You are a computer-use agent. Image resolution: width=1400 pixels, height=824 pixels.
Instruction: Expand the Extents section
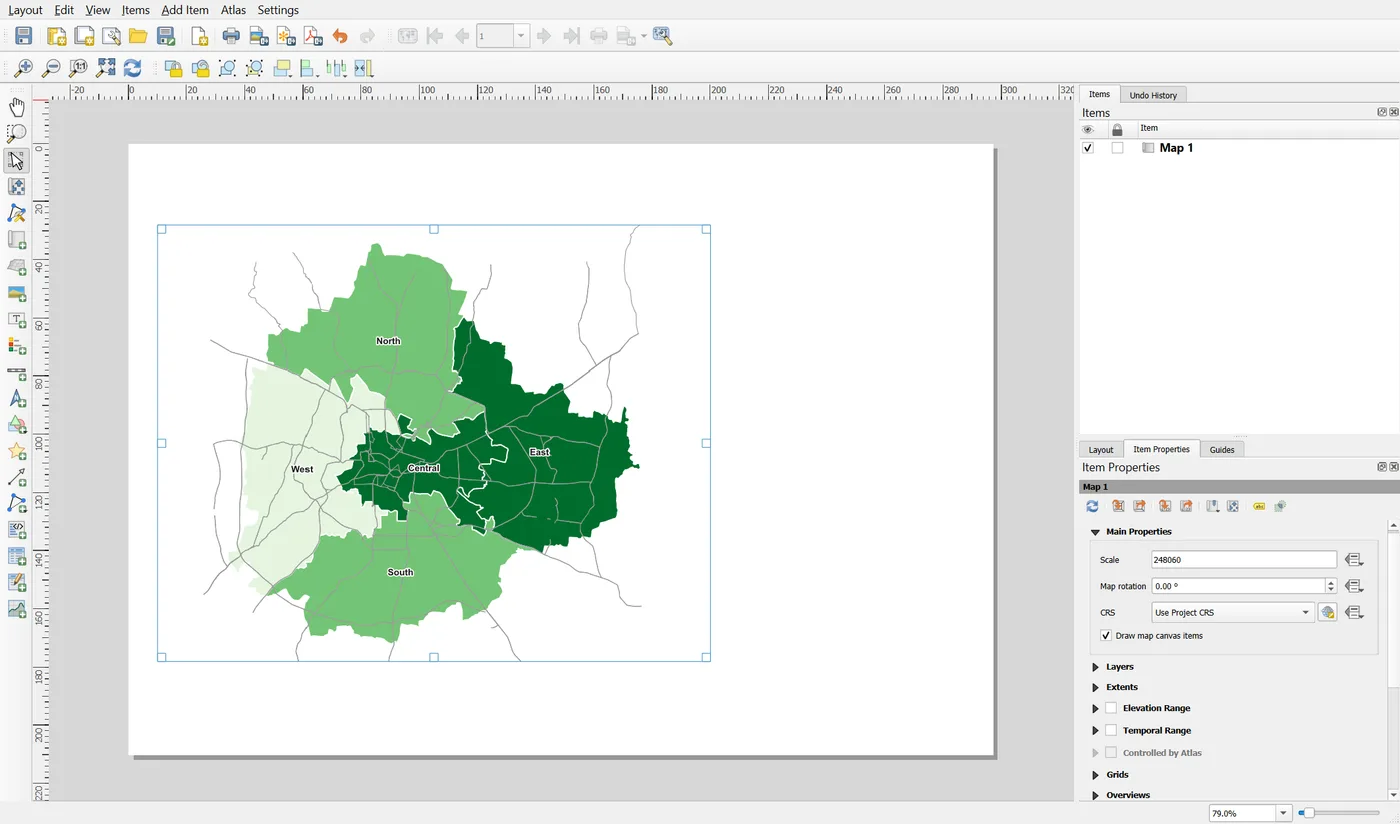coord(1096,687)
